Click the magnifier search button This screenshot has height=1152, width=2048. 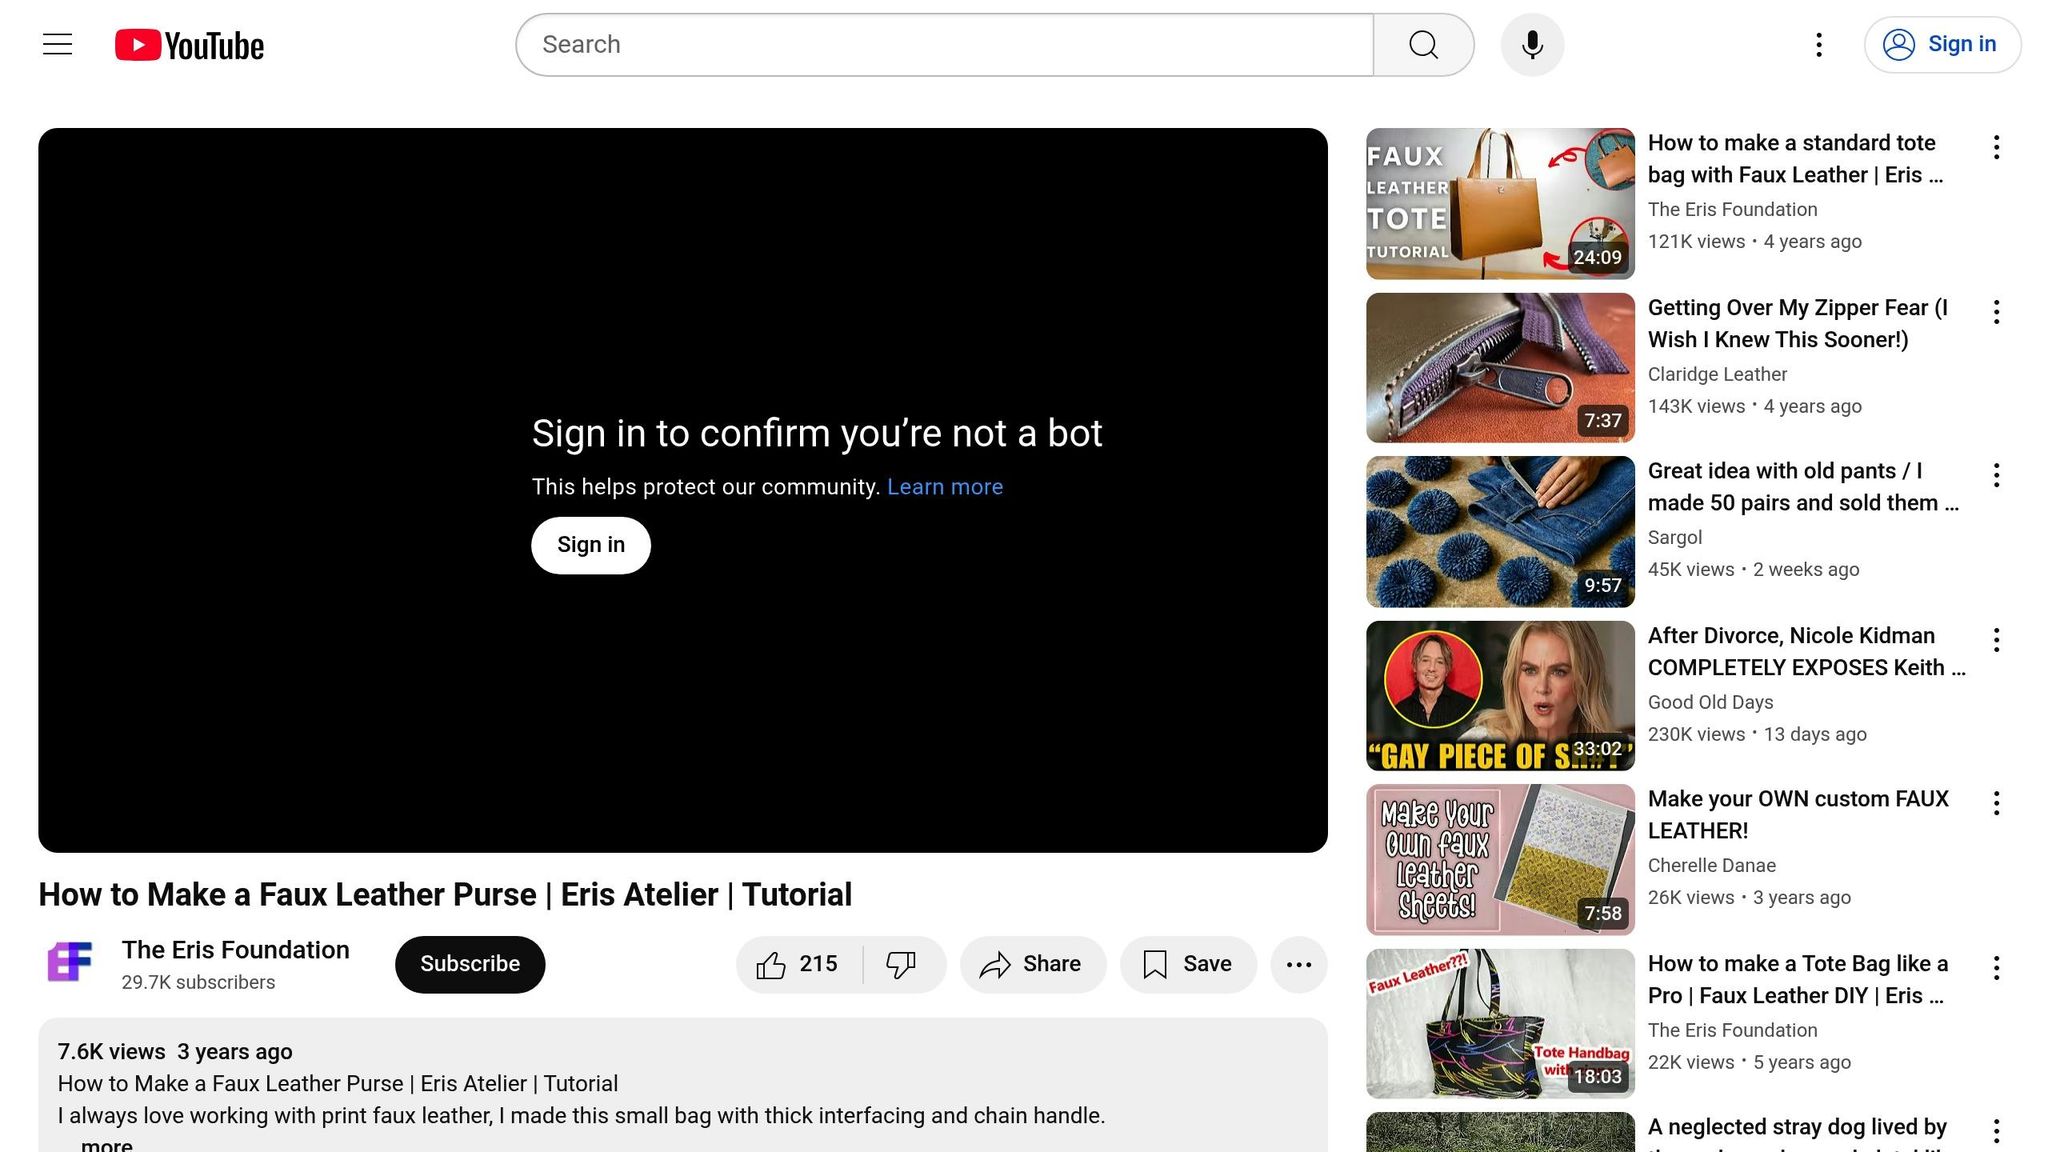point(1423,44)
